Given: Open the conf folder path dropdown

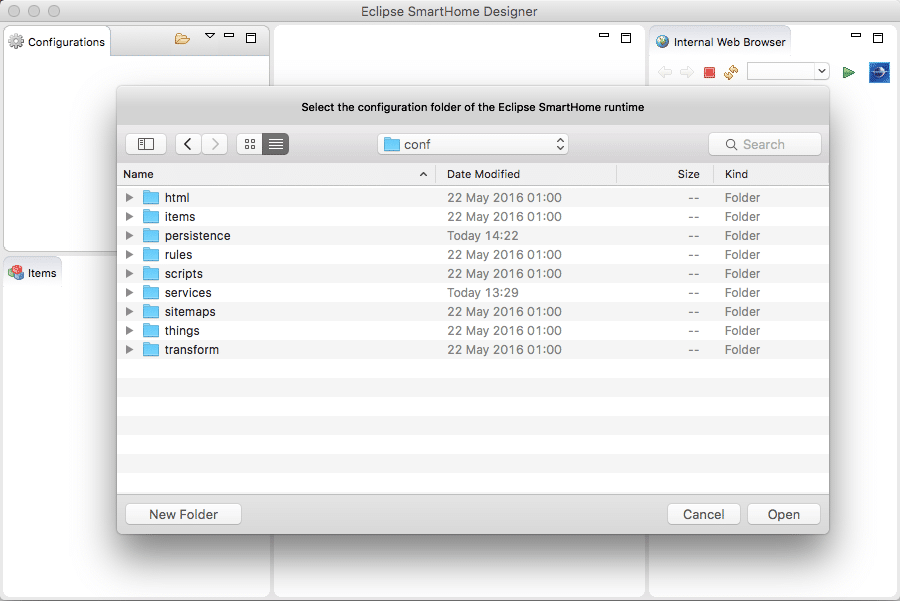Looking at the screenshot, I should [473, 144].
